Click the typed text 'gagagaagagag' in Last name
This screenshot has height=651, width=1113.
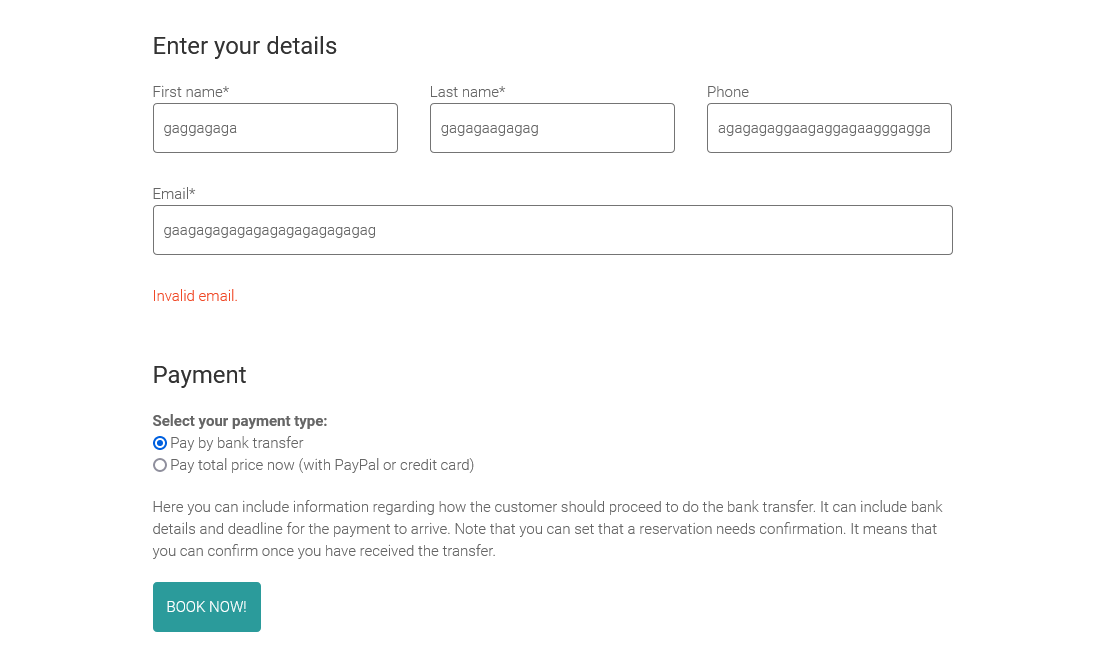[490, 128]
